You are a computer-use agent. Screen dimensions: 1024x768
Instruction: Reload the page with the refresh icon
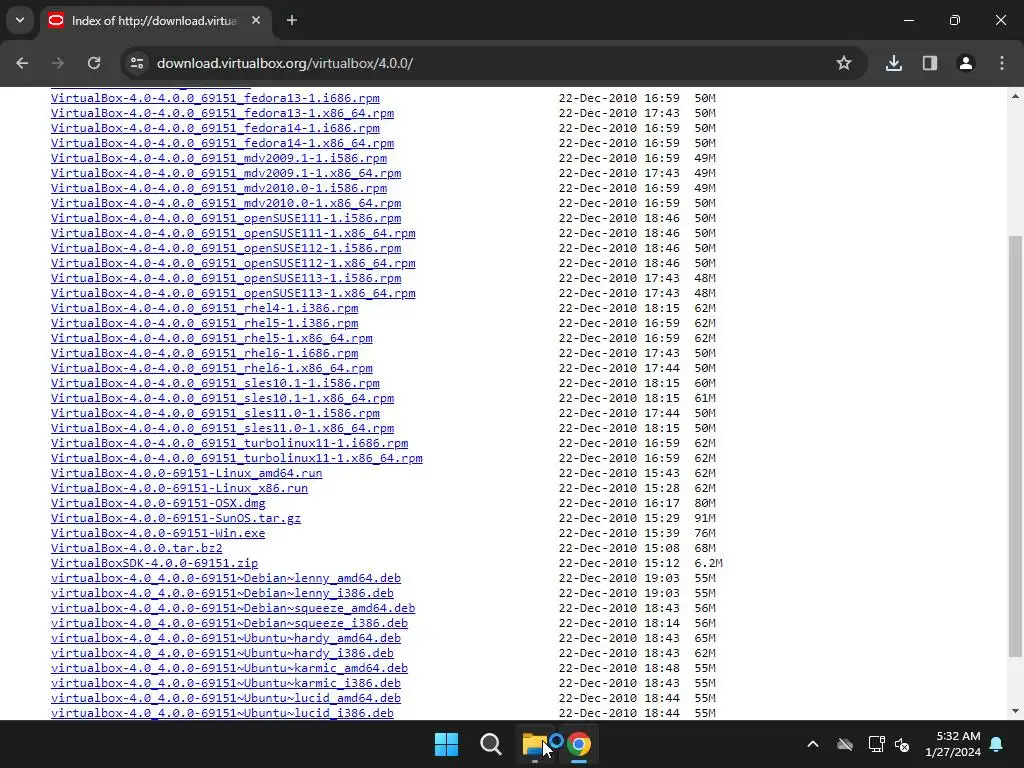tap(94, 63)
